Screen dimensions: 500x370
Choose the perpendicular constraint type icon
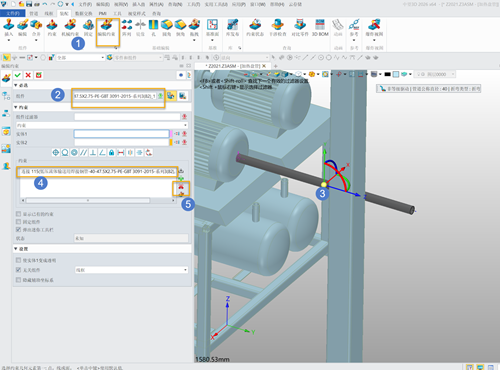(93, 153)
